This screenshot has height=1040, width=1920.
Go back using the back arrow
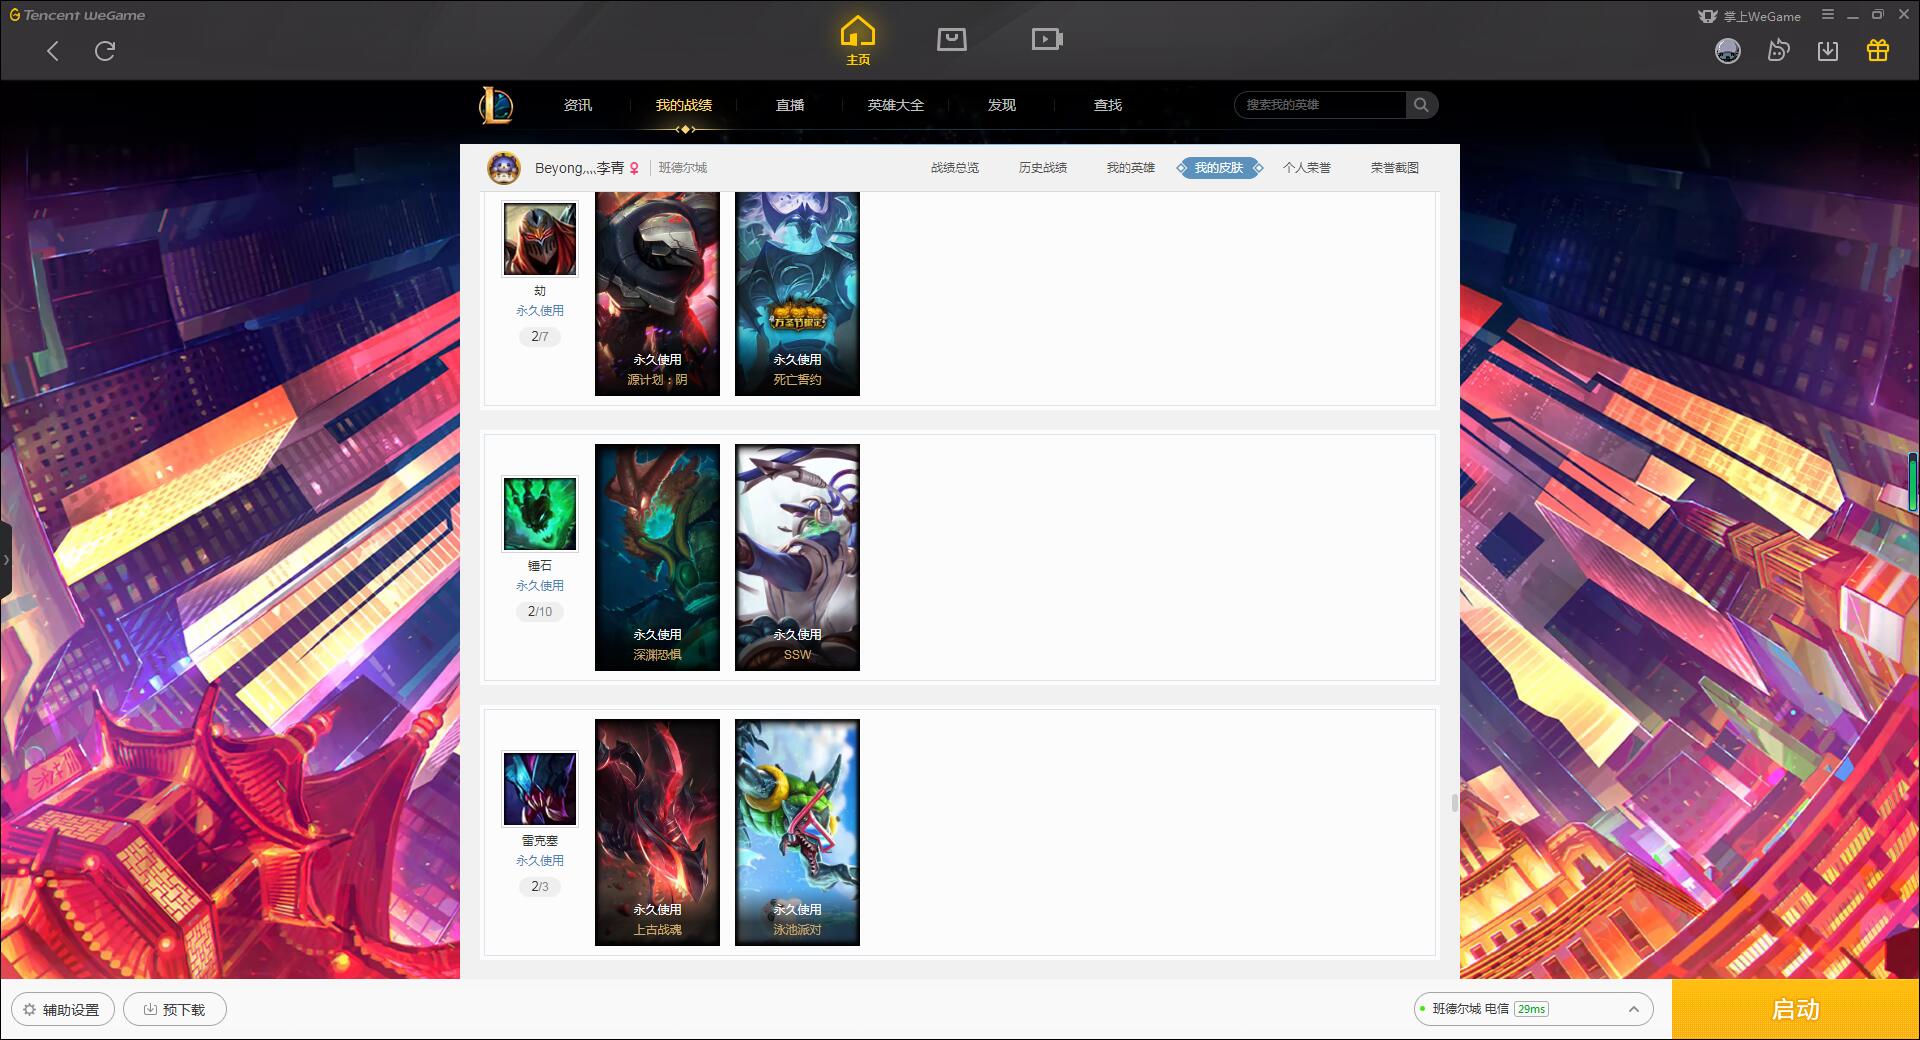tap(53, 51)
